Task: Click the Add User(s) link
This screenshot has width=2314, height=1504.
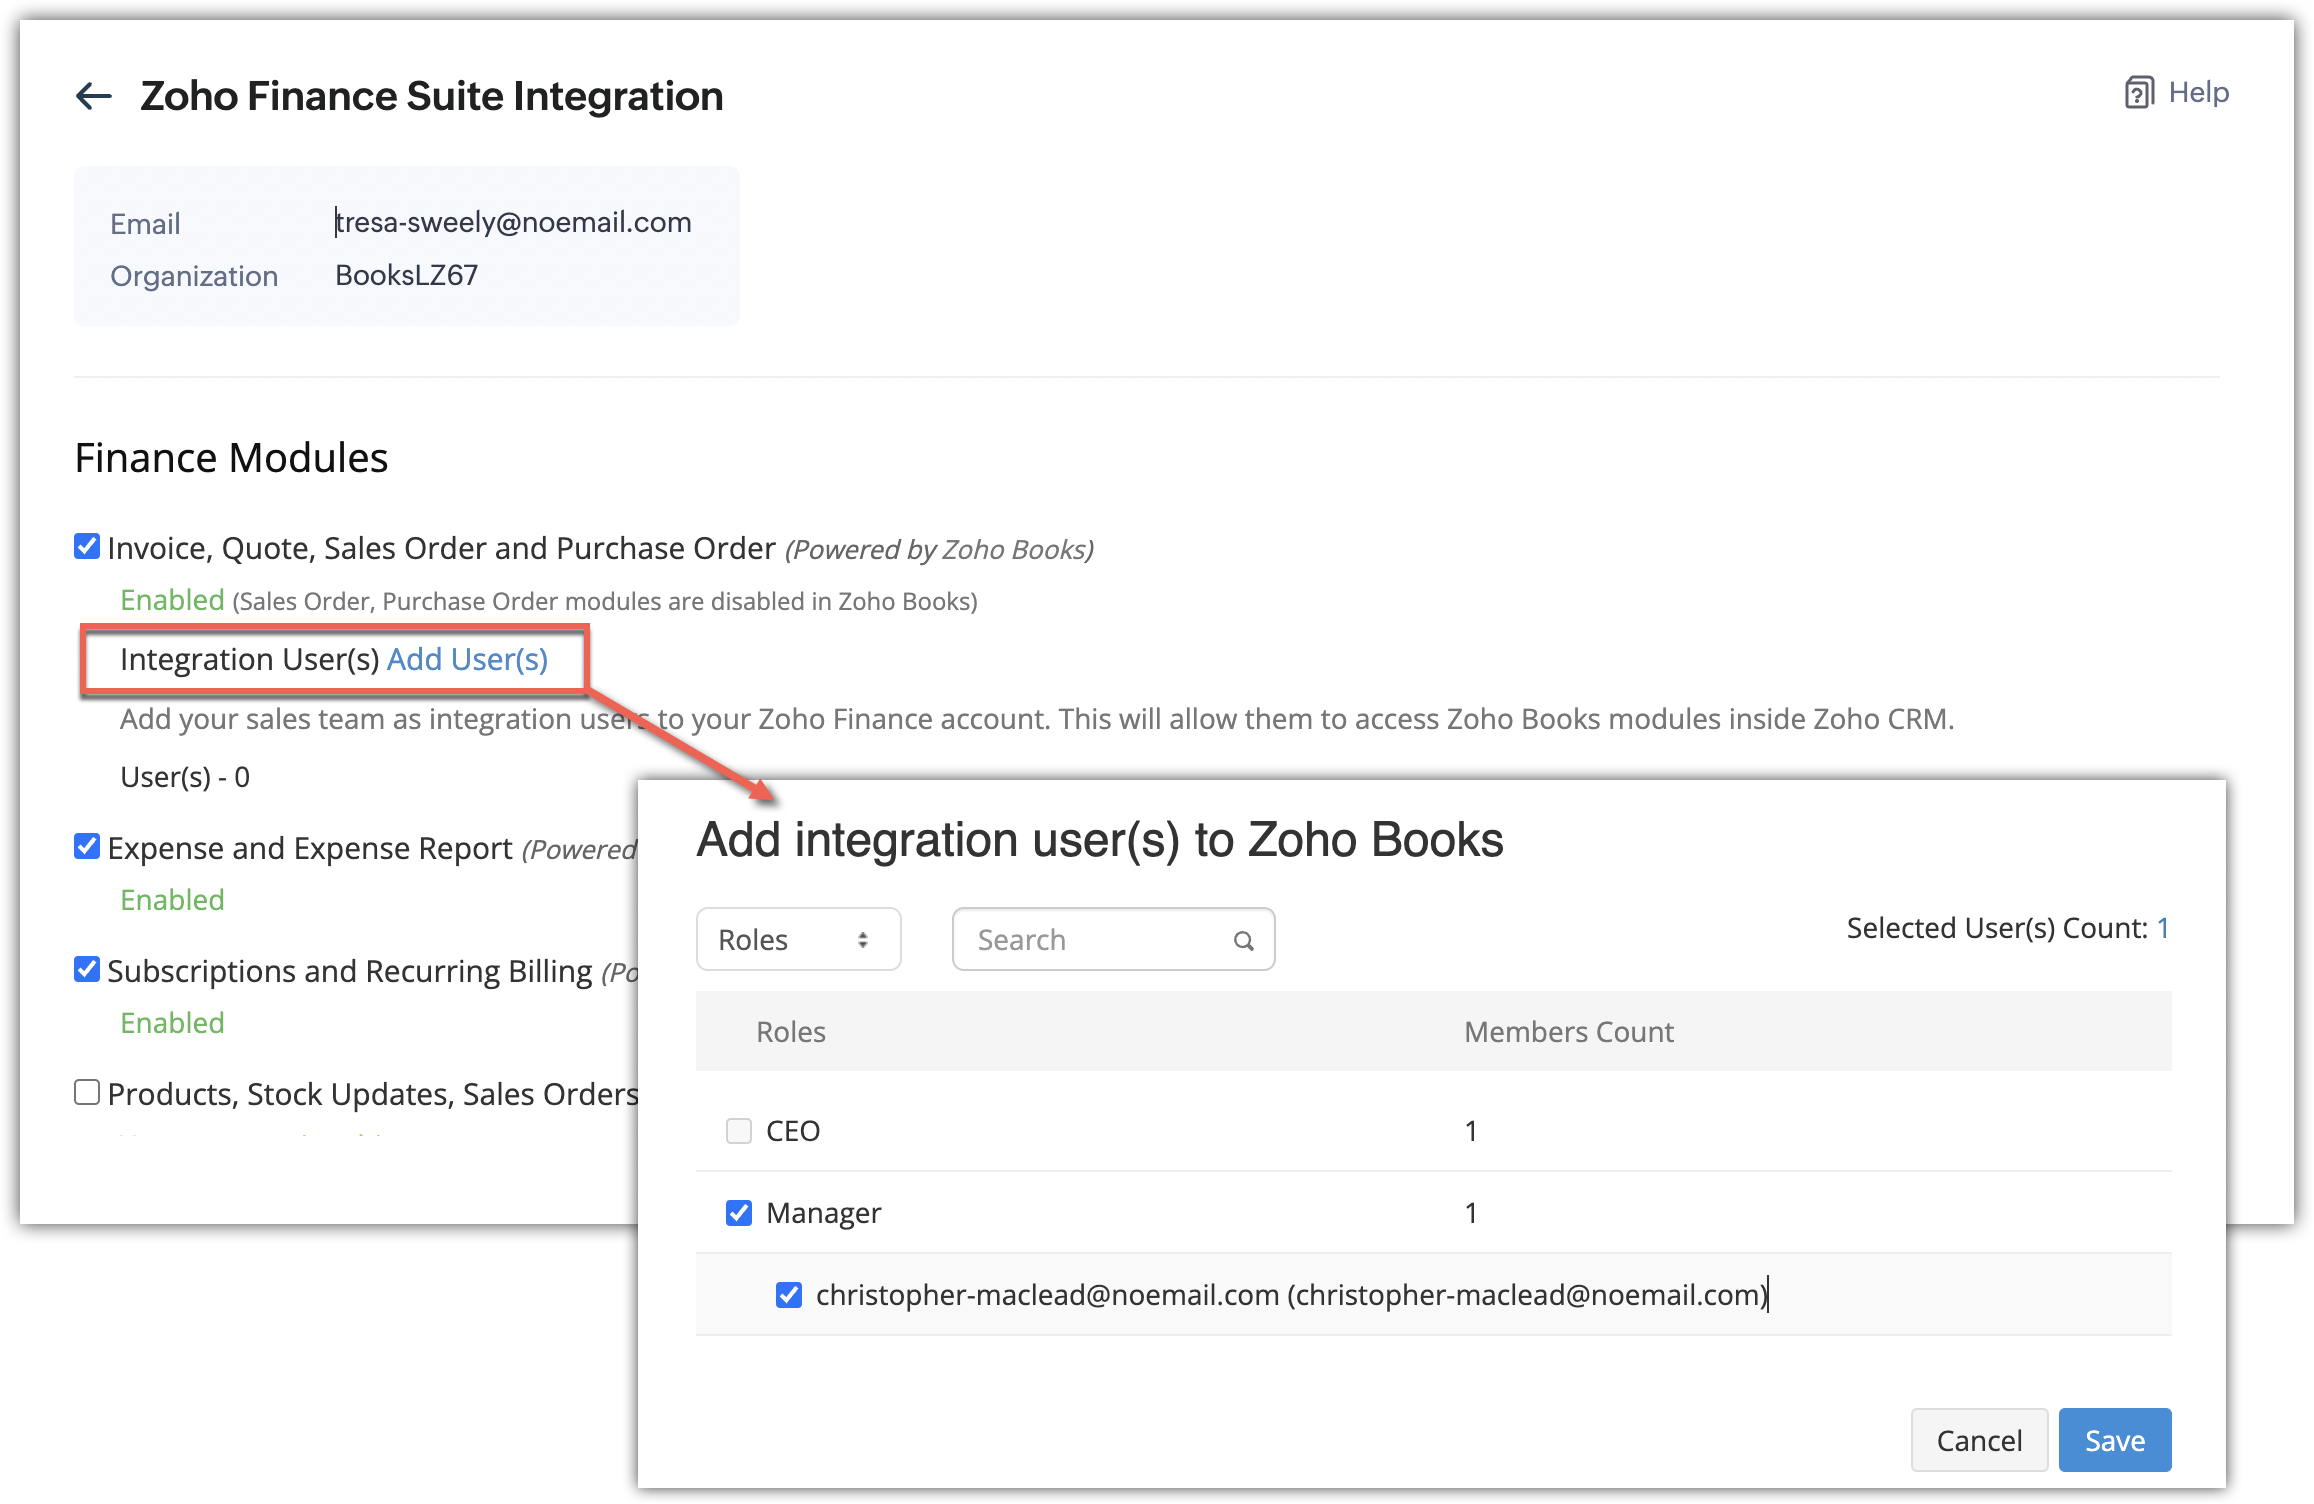Action: (x=467, y=659)
